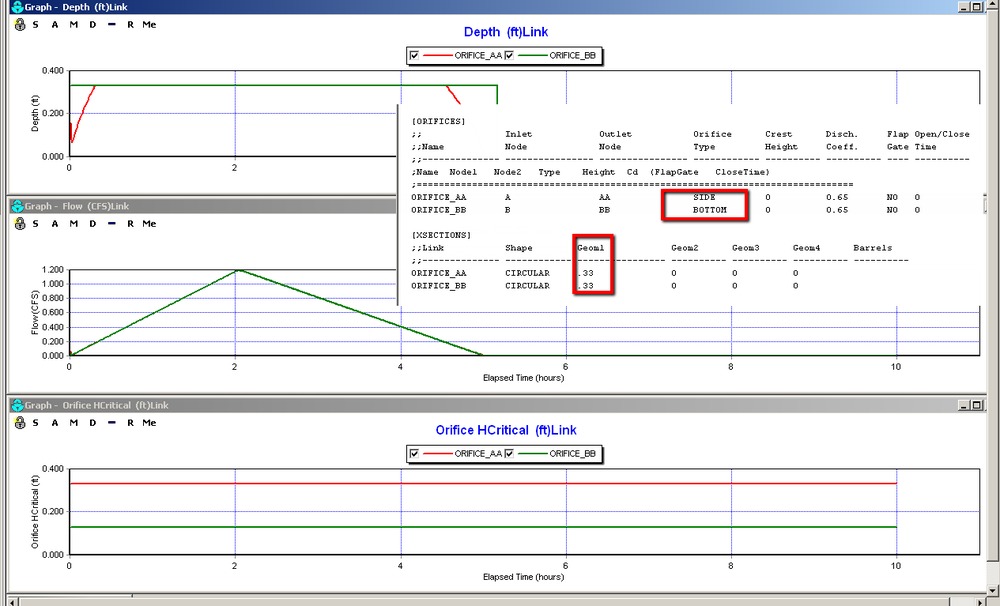This screenshot has height=606, width=1000.
Task: Click the Me icon in the Flow graph toolbar
Action: [148, 223]
